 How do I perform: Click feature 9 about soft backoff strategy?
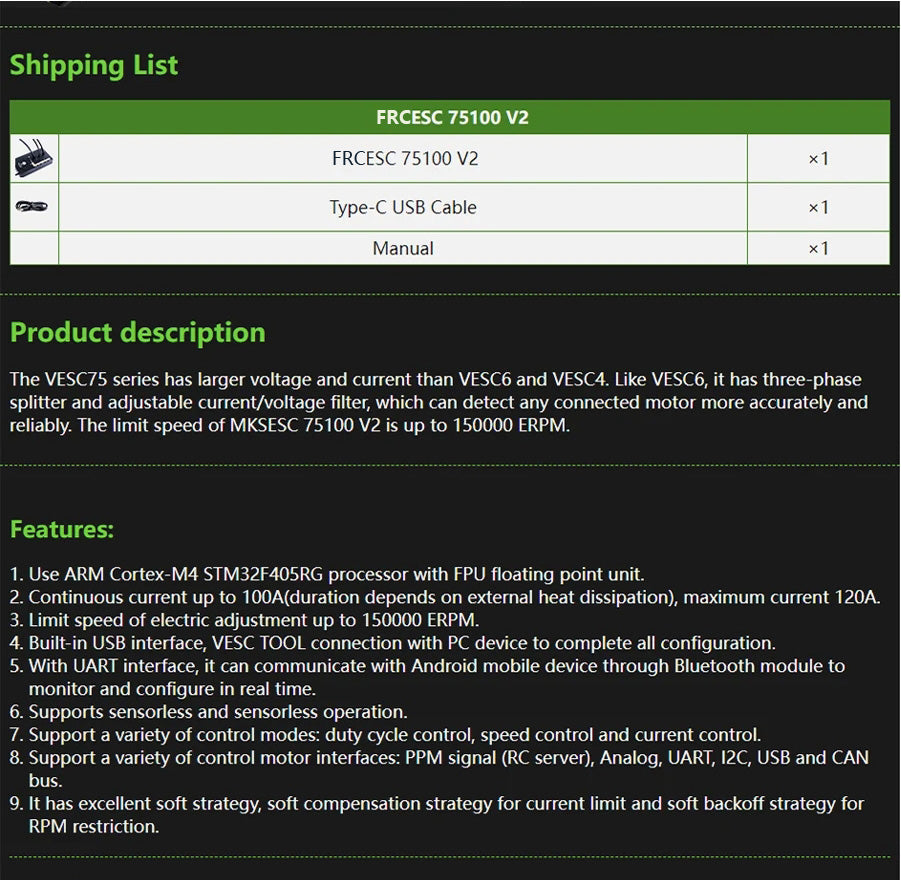click(x=437, y=815)
